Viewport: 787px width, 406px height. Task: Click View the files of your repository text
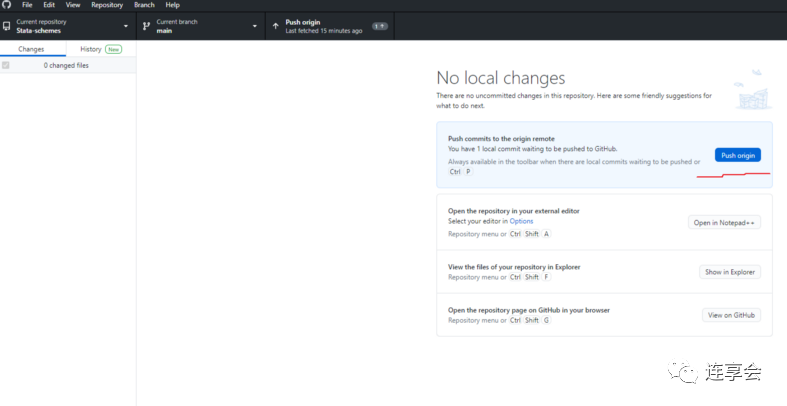pyautogui.click(x=514, y=267)
